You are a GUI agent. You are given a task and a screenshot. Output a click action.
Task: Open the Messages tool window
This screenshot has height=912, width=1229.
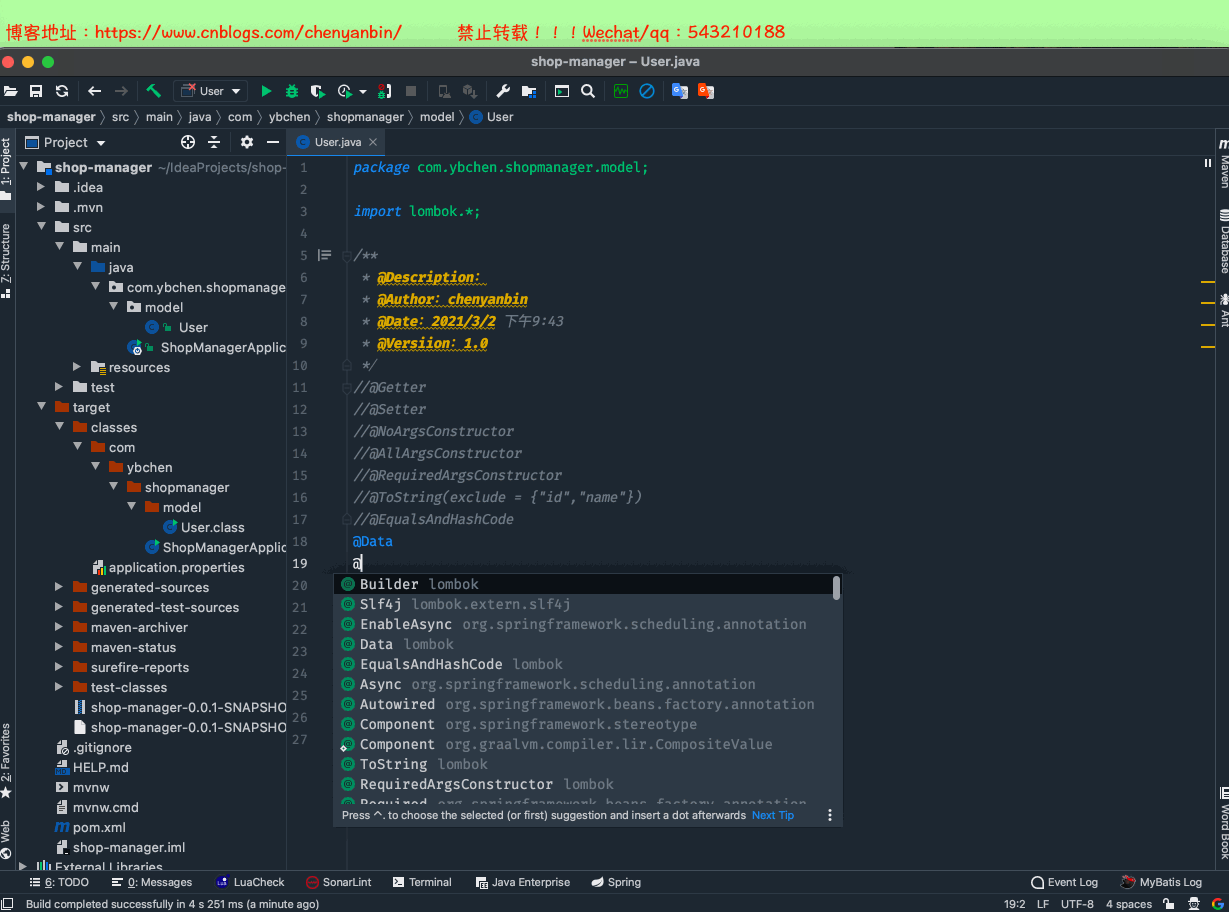(x=152, y=882)
